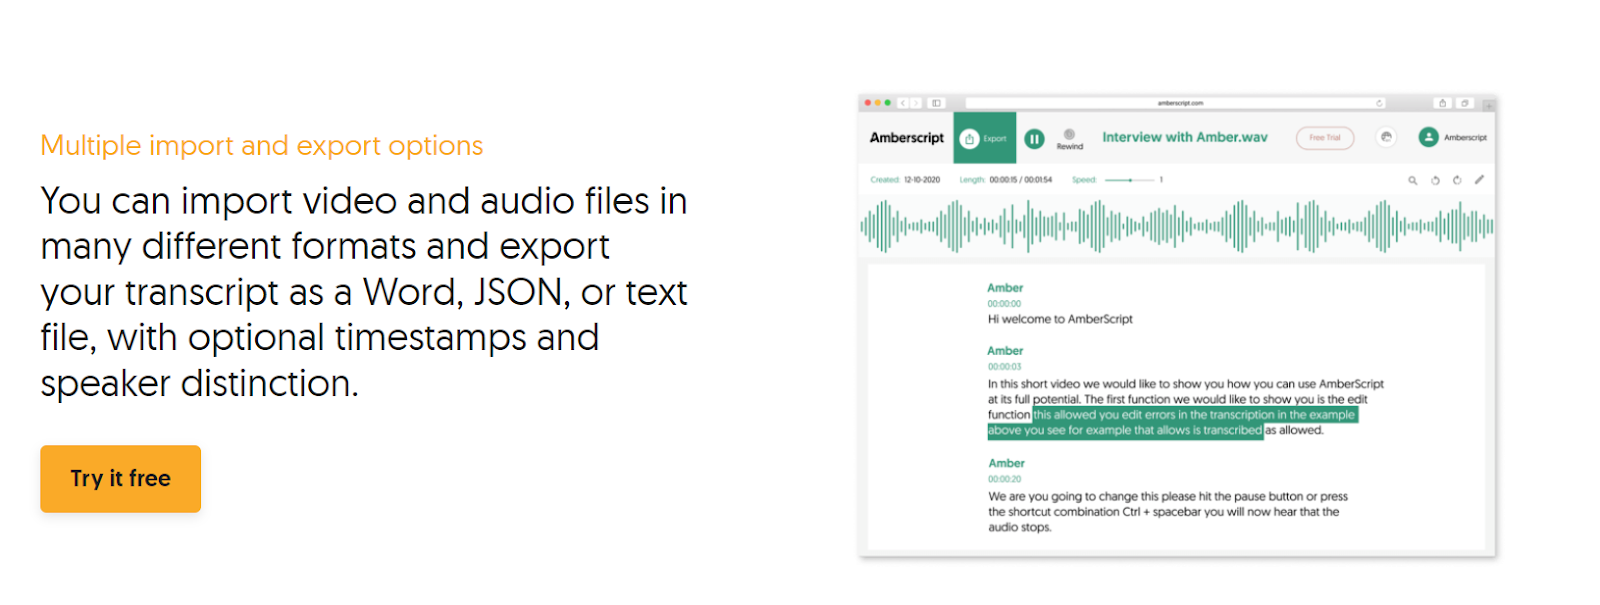
Task: Click the Free Trial pill button
Action: [x=1325, y=138]
